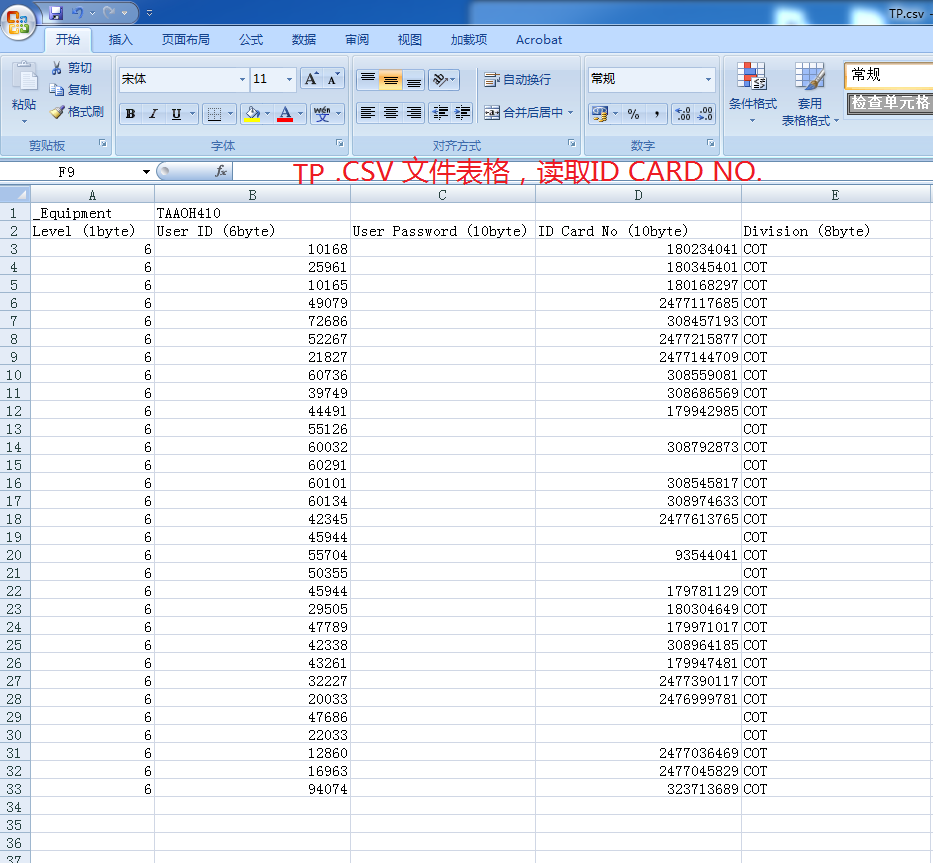Switch to the 插入 (Insert) ribbon tab
Viewport: 933px width, 863px height.
pos(120,40)
